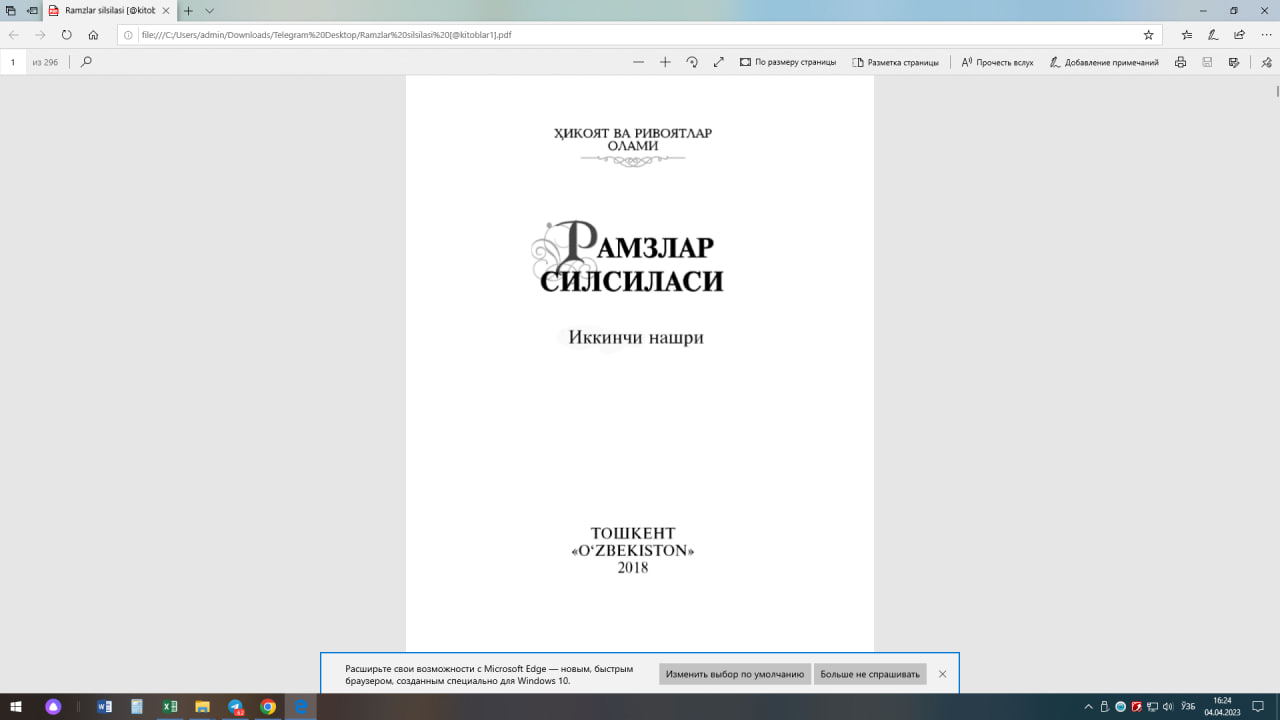Click По размеру страницы fit button
Viewport: 1280px width, 720px height.
[x=788, y=62]
